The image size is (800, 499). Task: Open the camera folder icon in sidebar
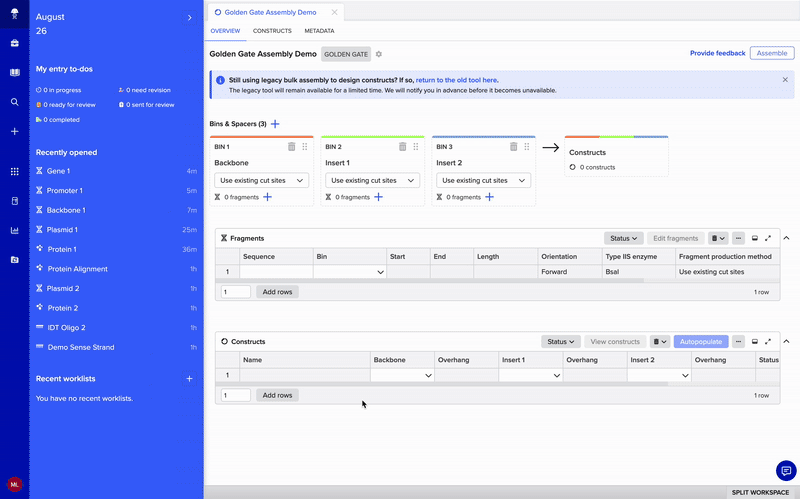pos(14,260)
